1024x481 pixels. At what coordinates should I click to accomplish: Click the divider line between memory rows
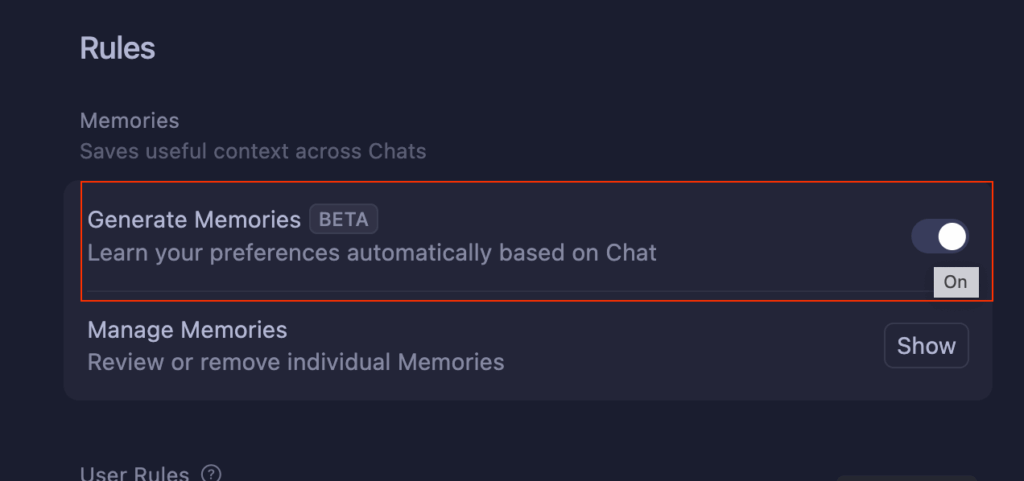[x=500, y=292]
